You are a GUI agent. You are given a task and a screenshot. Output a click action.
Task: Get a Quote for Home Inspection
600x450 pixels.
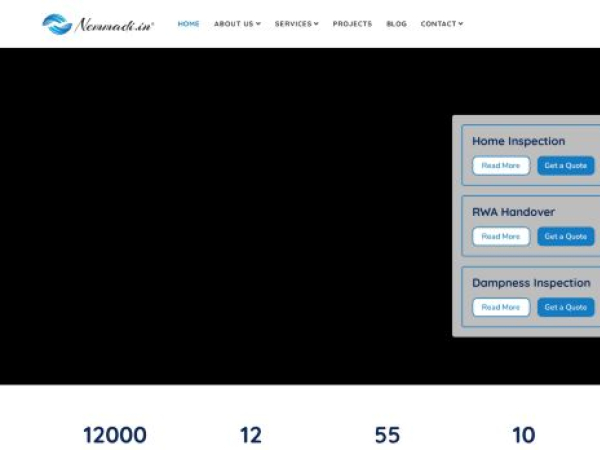[565, 166]
